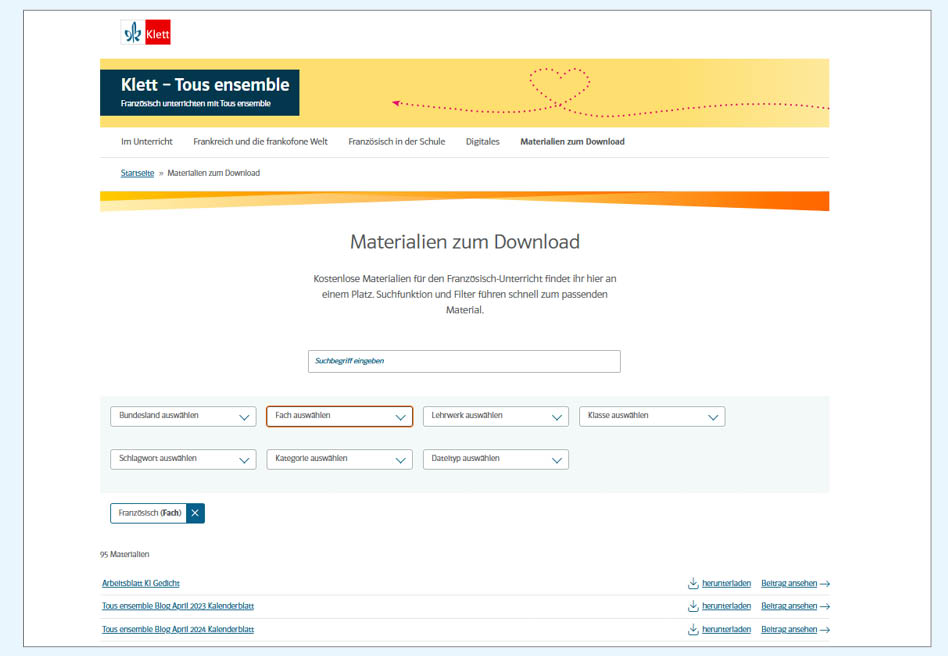Open Tous ensemble Blog April 2023 Kalenderblatt
Image resolution: width=948 pixels, height=656 pixels.
tap(178, 606)
